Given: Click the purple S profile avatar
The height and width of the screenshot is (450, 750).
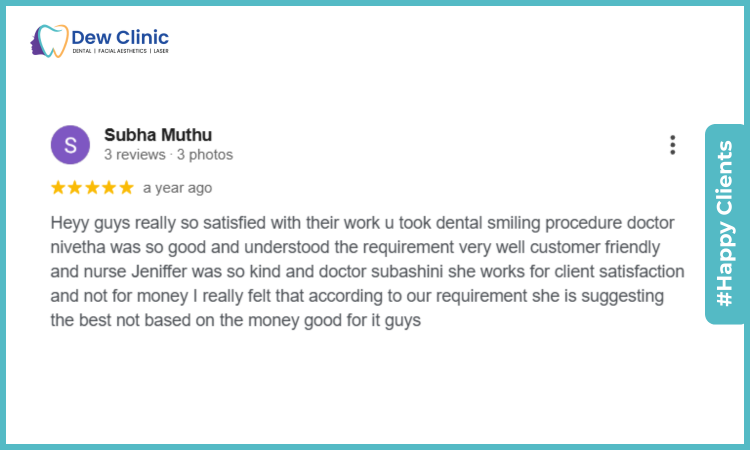Looking at the screenshot, I should click(x=70, y=145).
